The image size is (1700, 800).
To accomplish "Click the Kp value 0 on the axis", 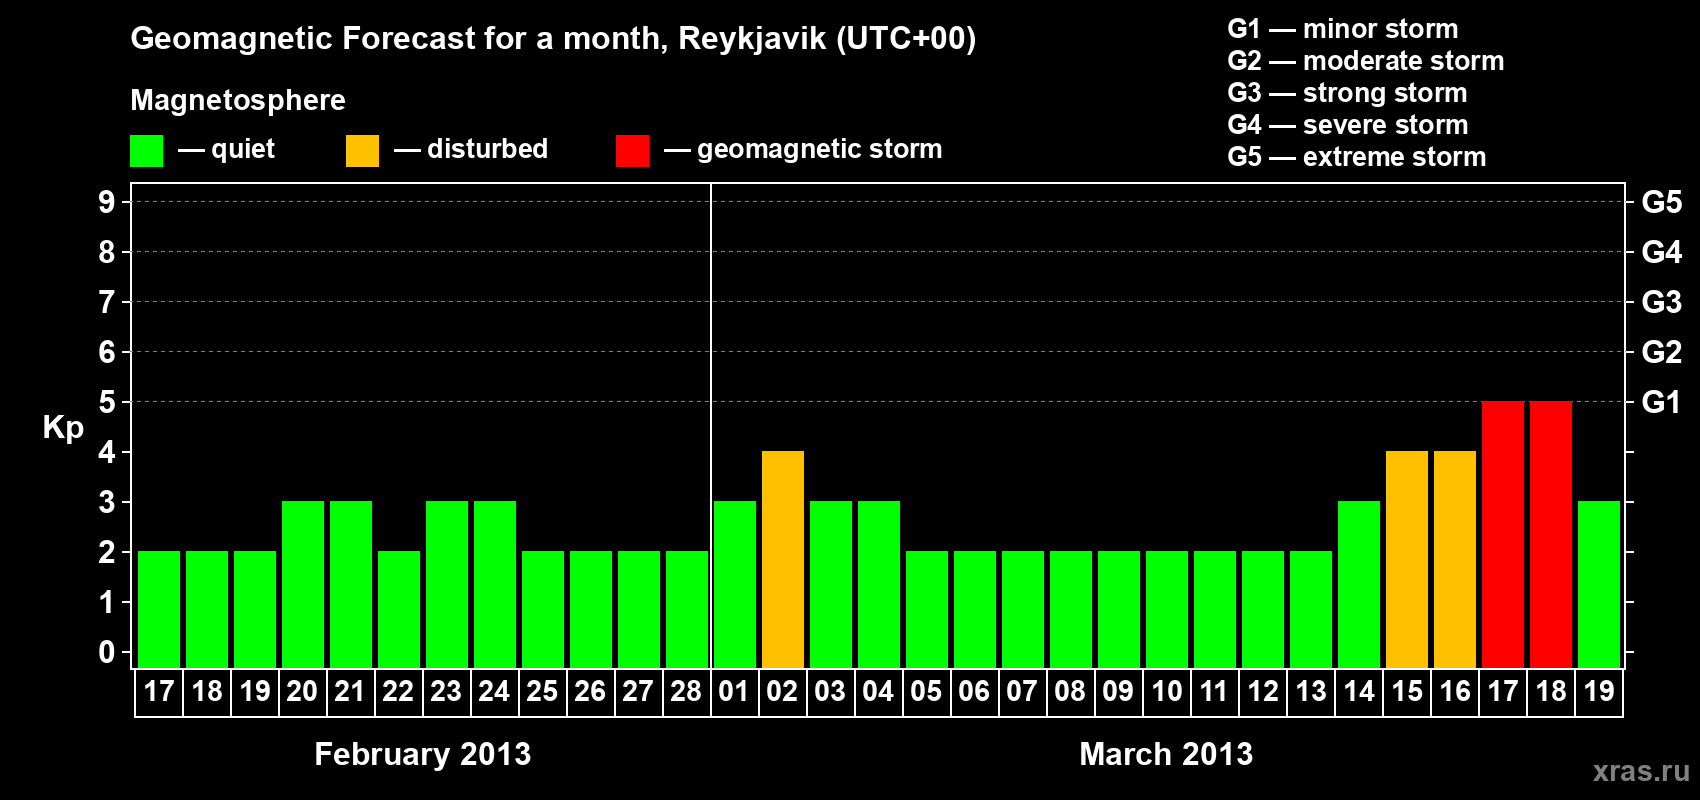I will point(107,652).
